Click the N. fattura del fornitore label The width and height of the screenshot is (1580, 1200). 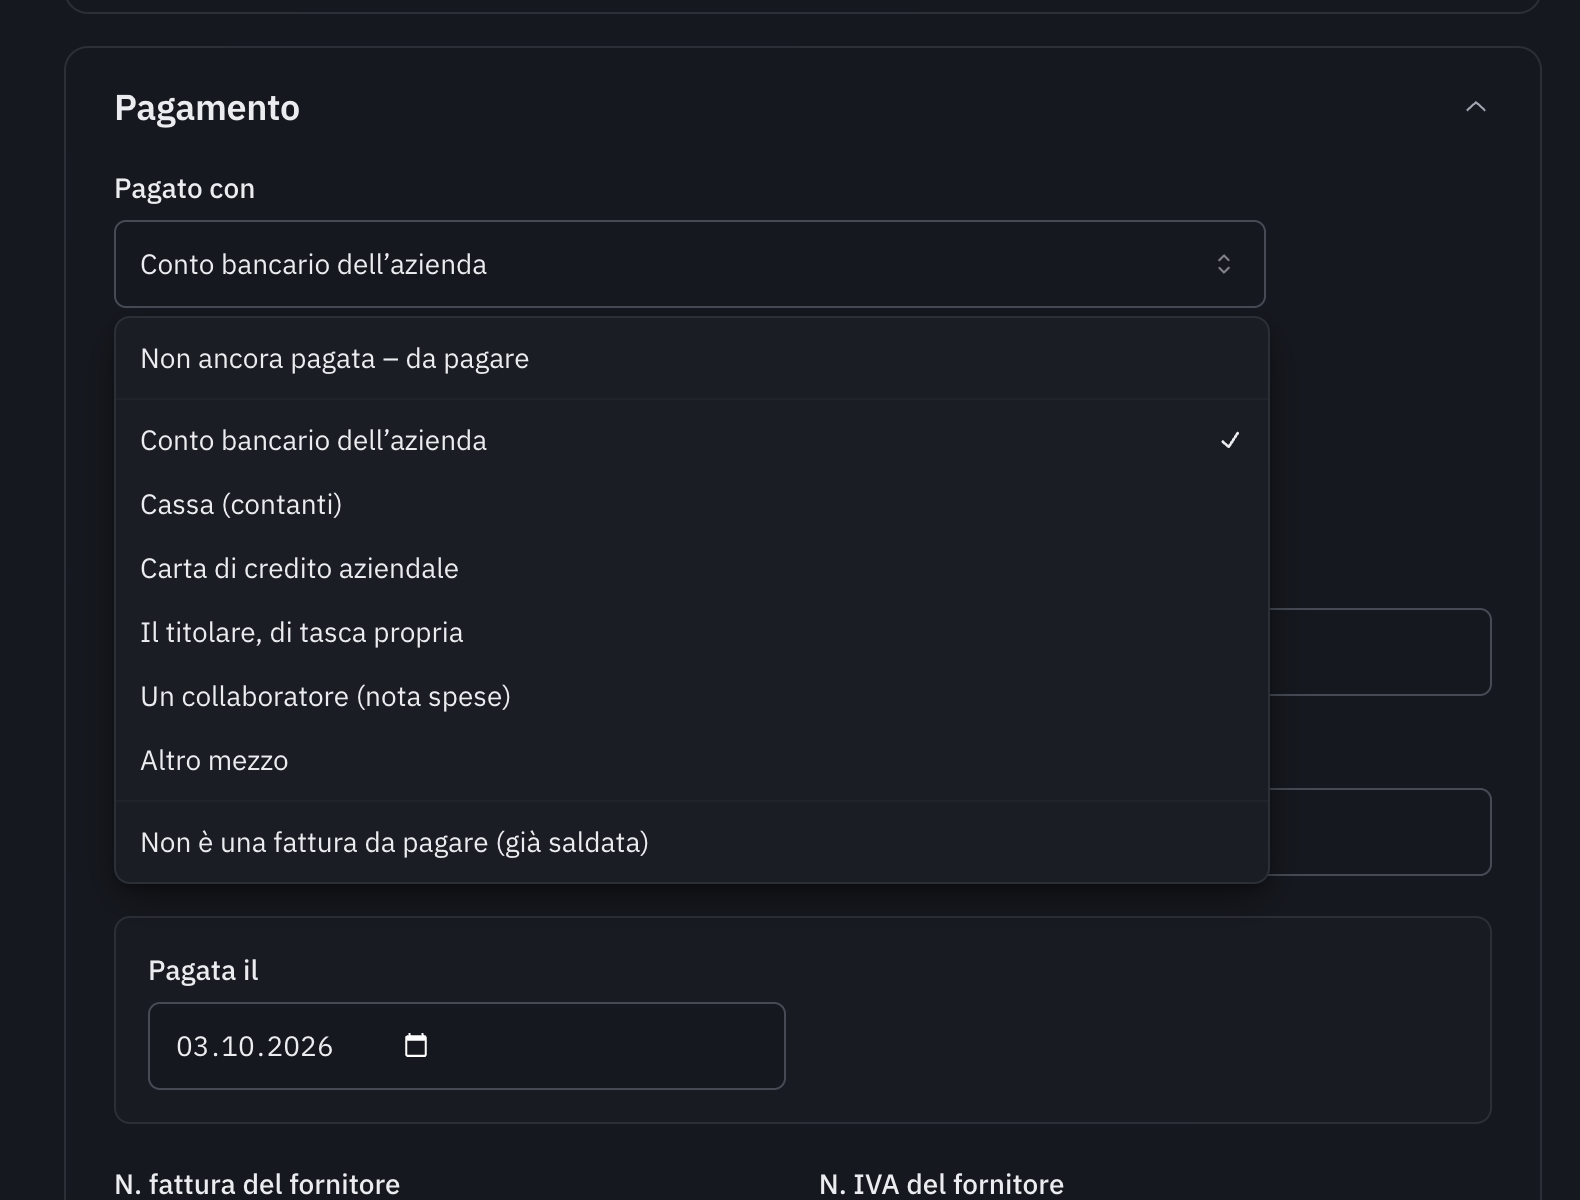tap(257, 1185)
